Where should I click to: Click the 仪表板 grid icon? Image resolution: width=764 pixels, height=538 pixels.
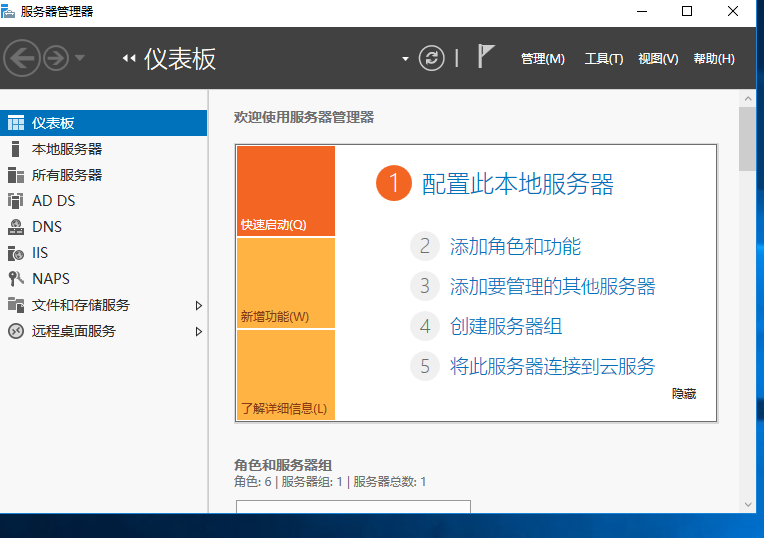pyautogui.click(x=16, y=123)
